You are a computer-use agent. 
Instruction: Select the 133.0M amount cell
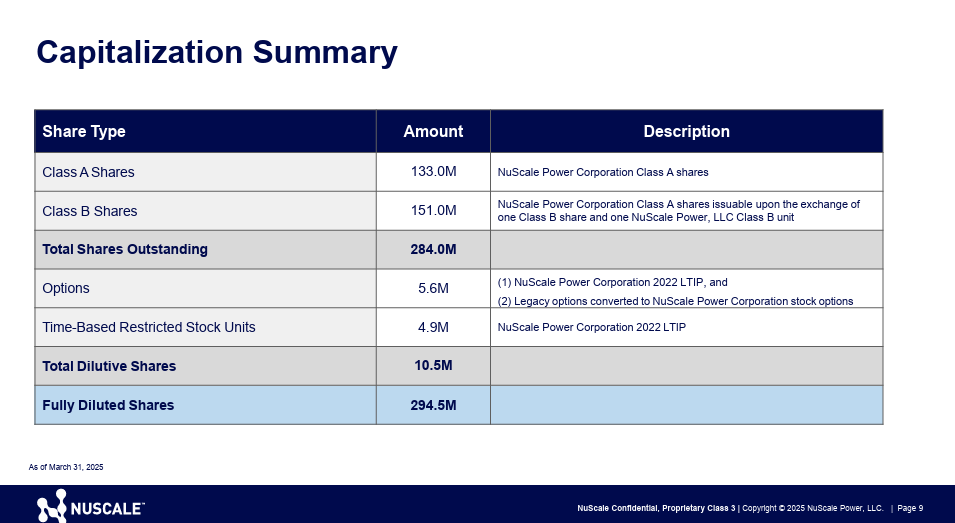[x=433, y=172]
